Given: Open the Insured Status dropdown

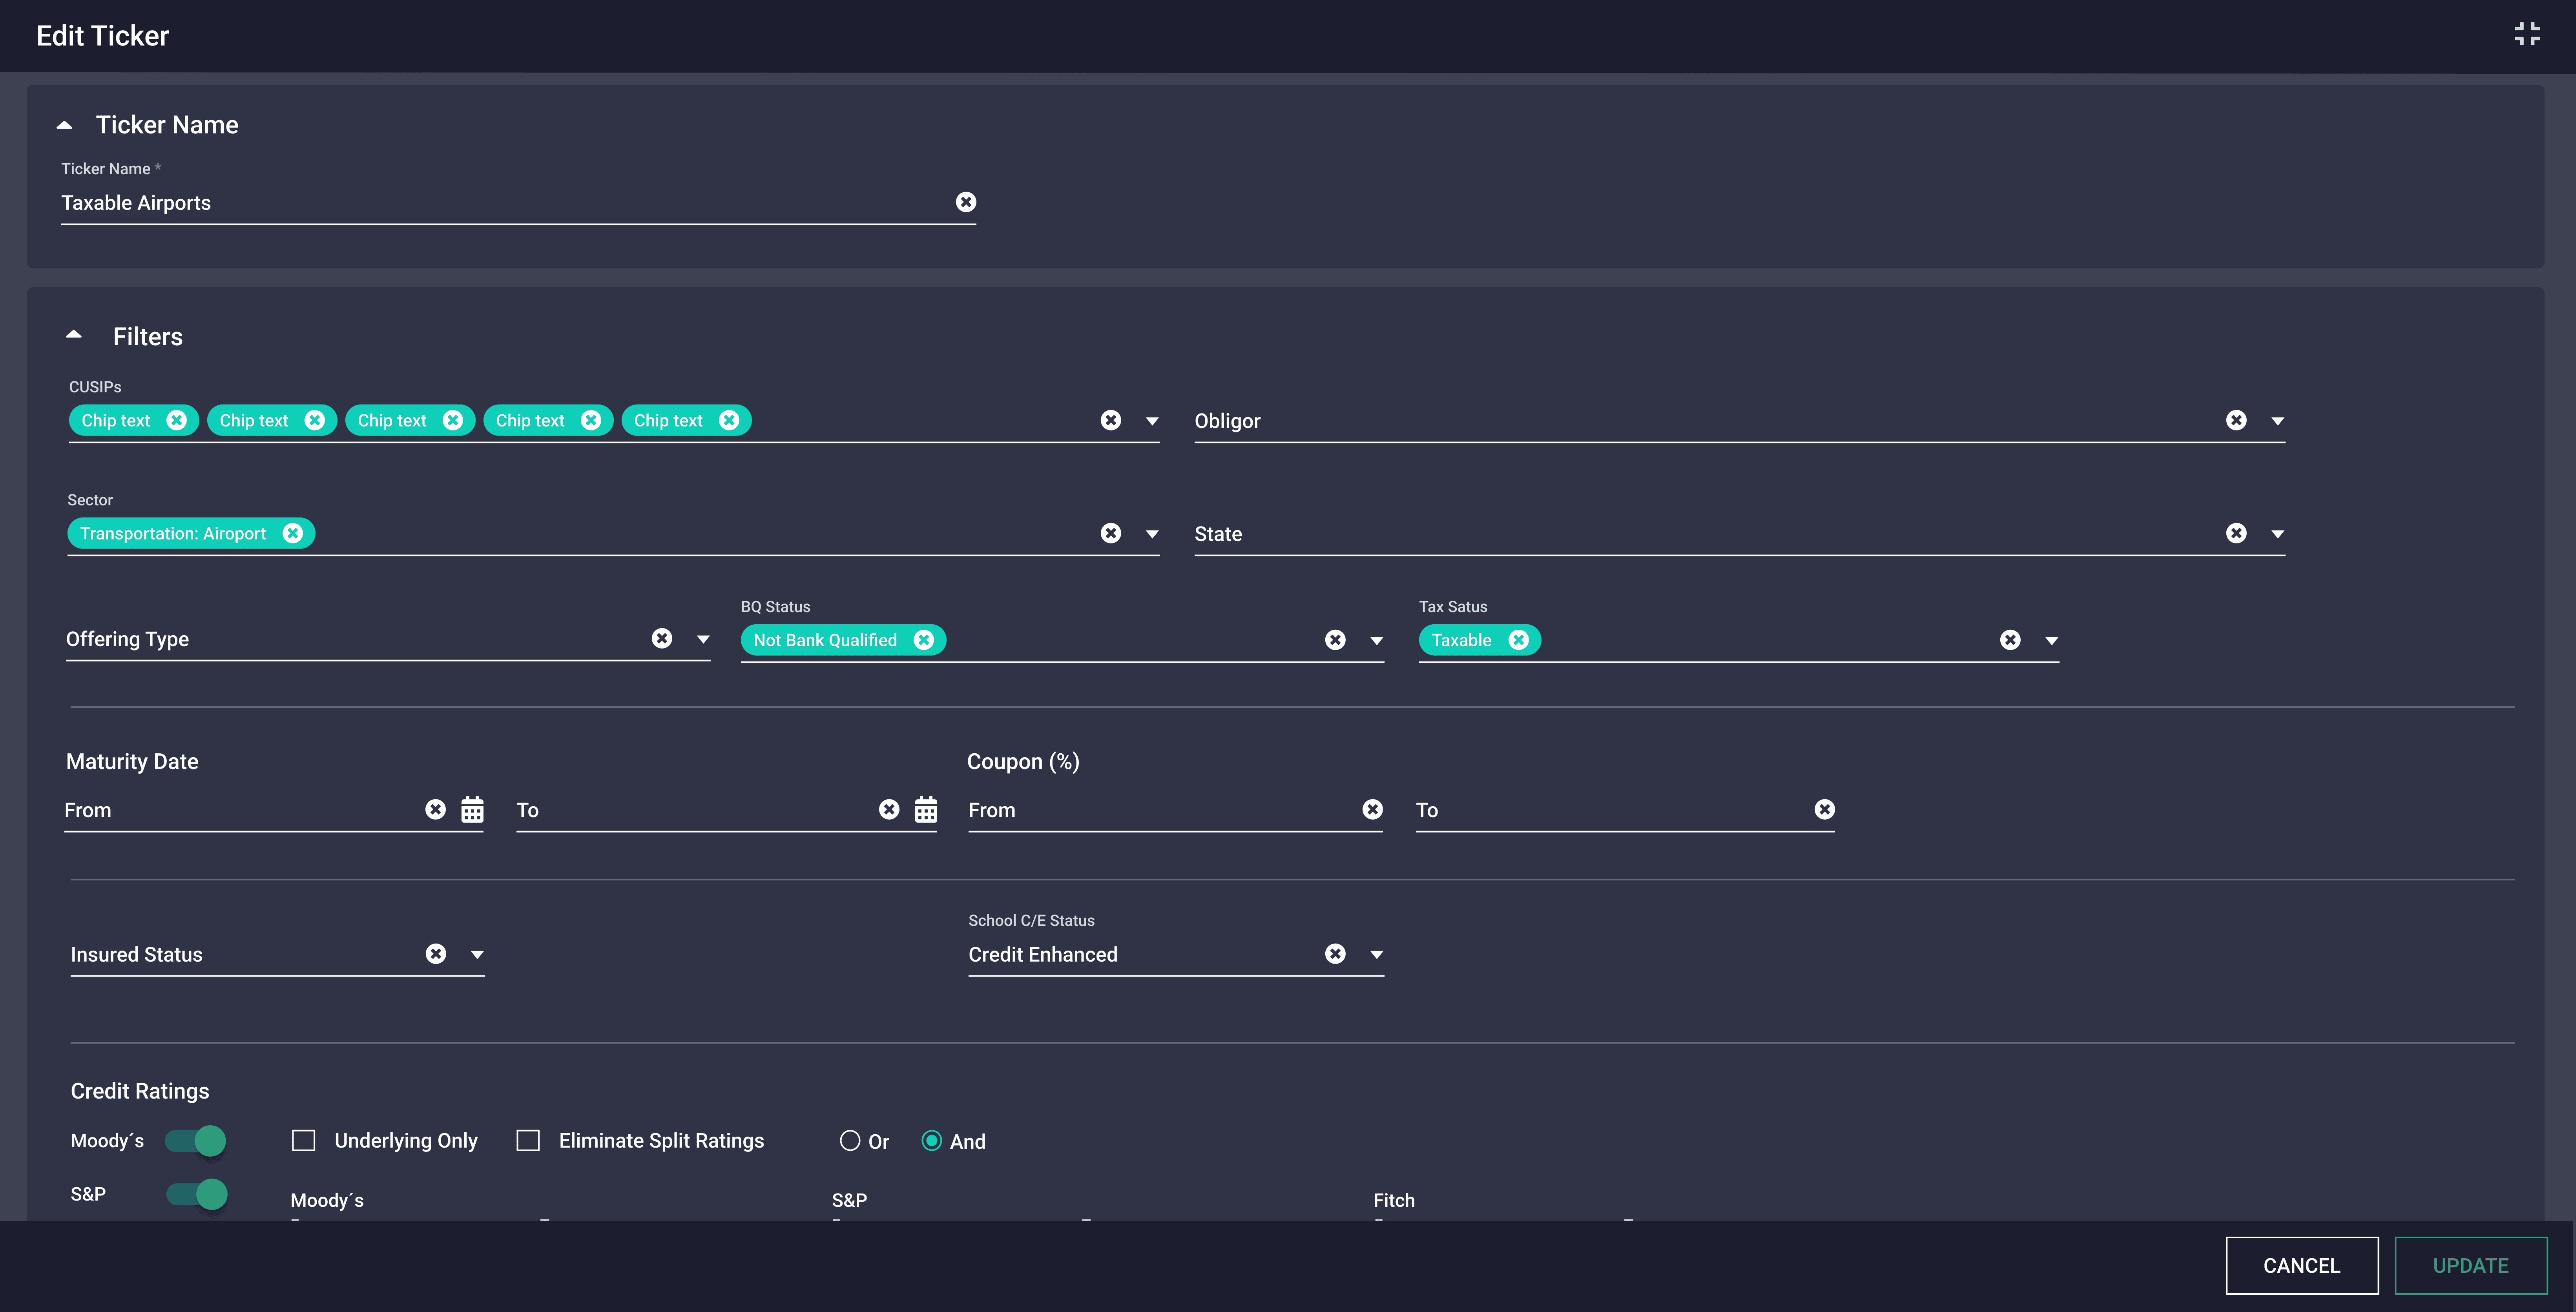Looking at the screenshot, I should (x=477, y=954).
